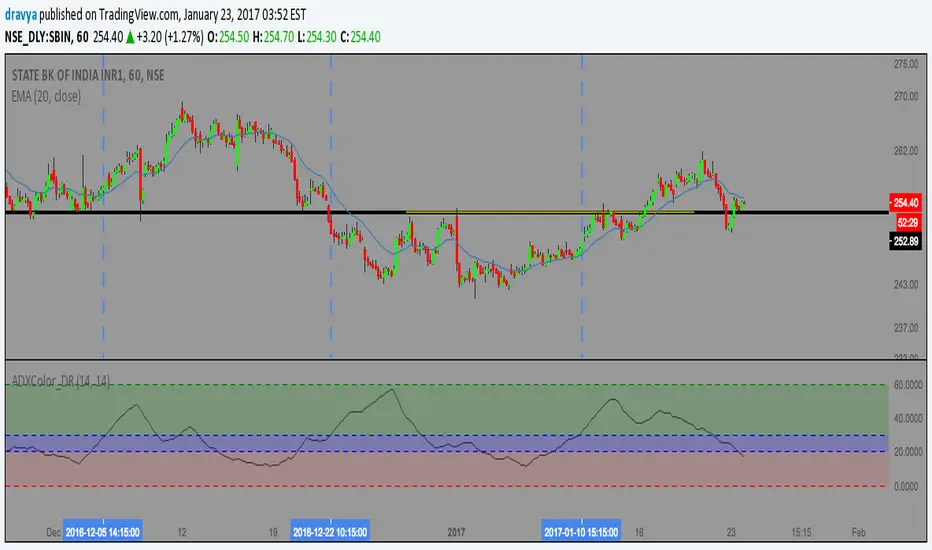Screen dimensions: 932x550
Task: Click the 243.00 price axis value
Action: point(906,285)
